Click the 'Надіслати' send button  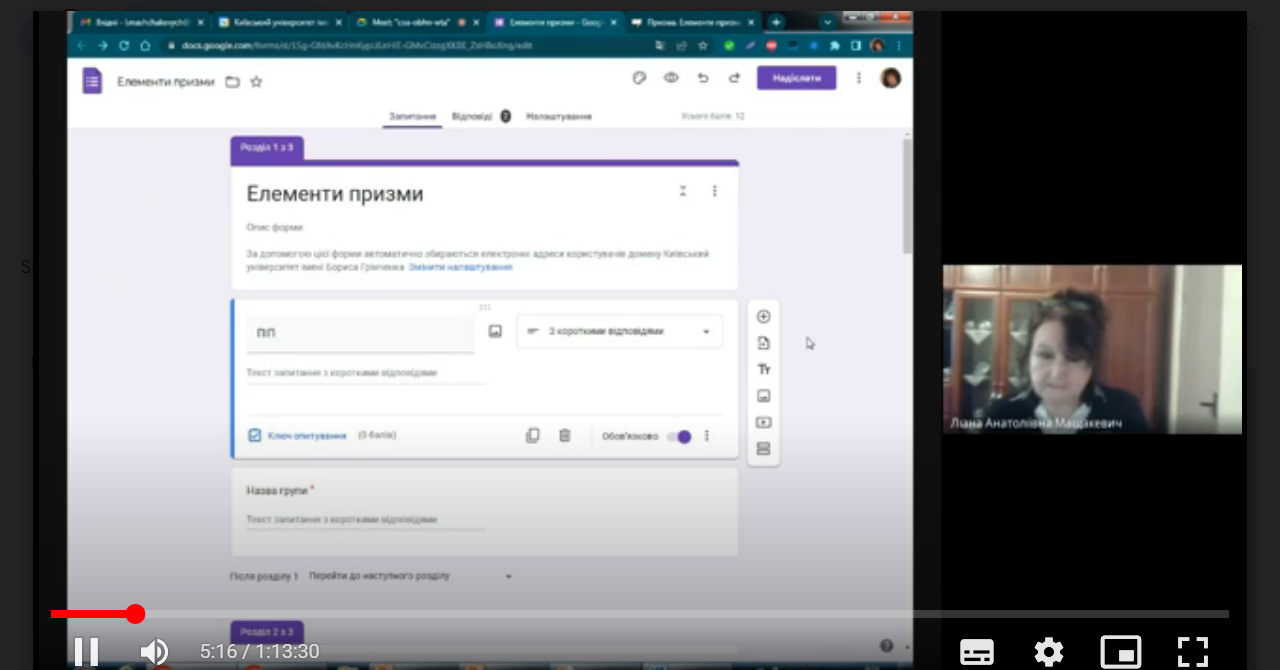(796, 78)
